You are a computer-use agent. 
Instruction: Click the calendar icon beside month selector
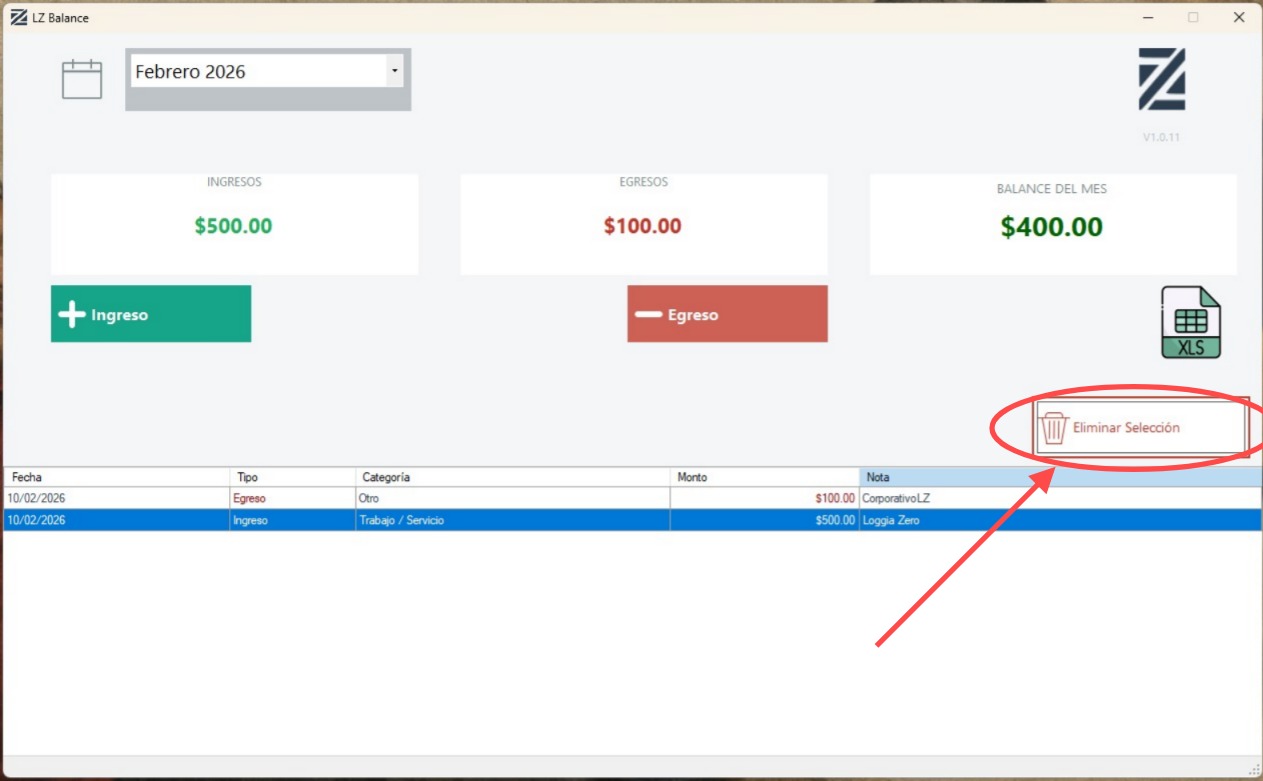(82, 79)
